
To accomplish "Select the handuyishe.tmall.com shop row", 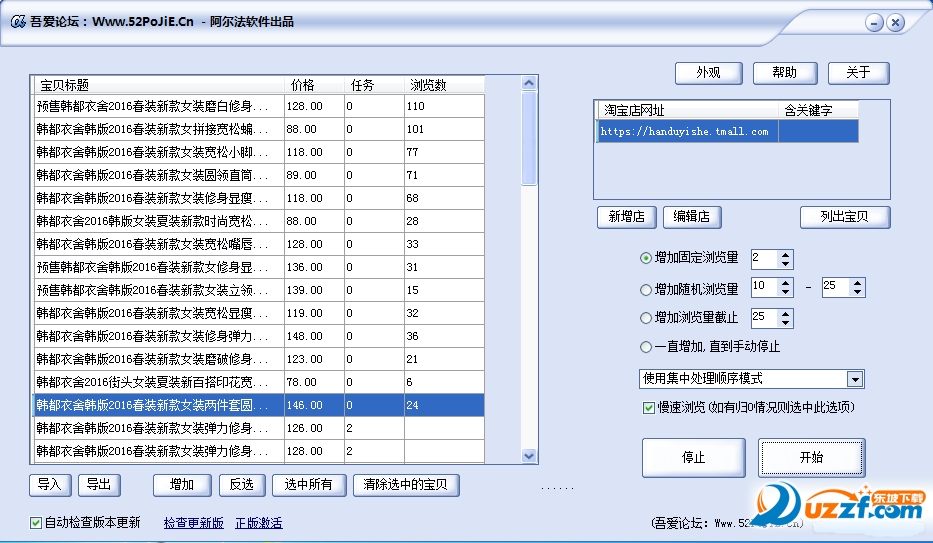I will tap(727, 131).
